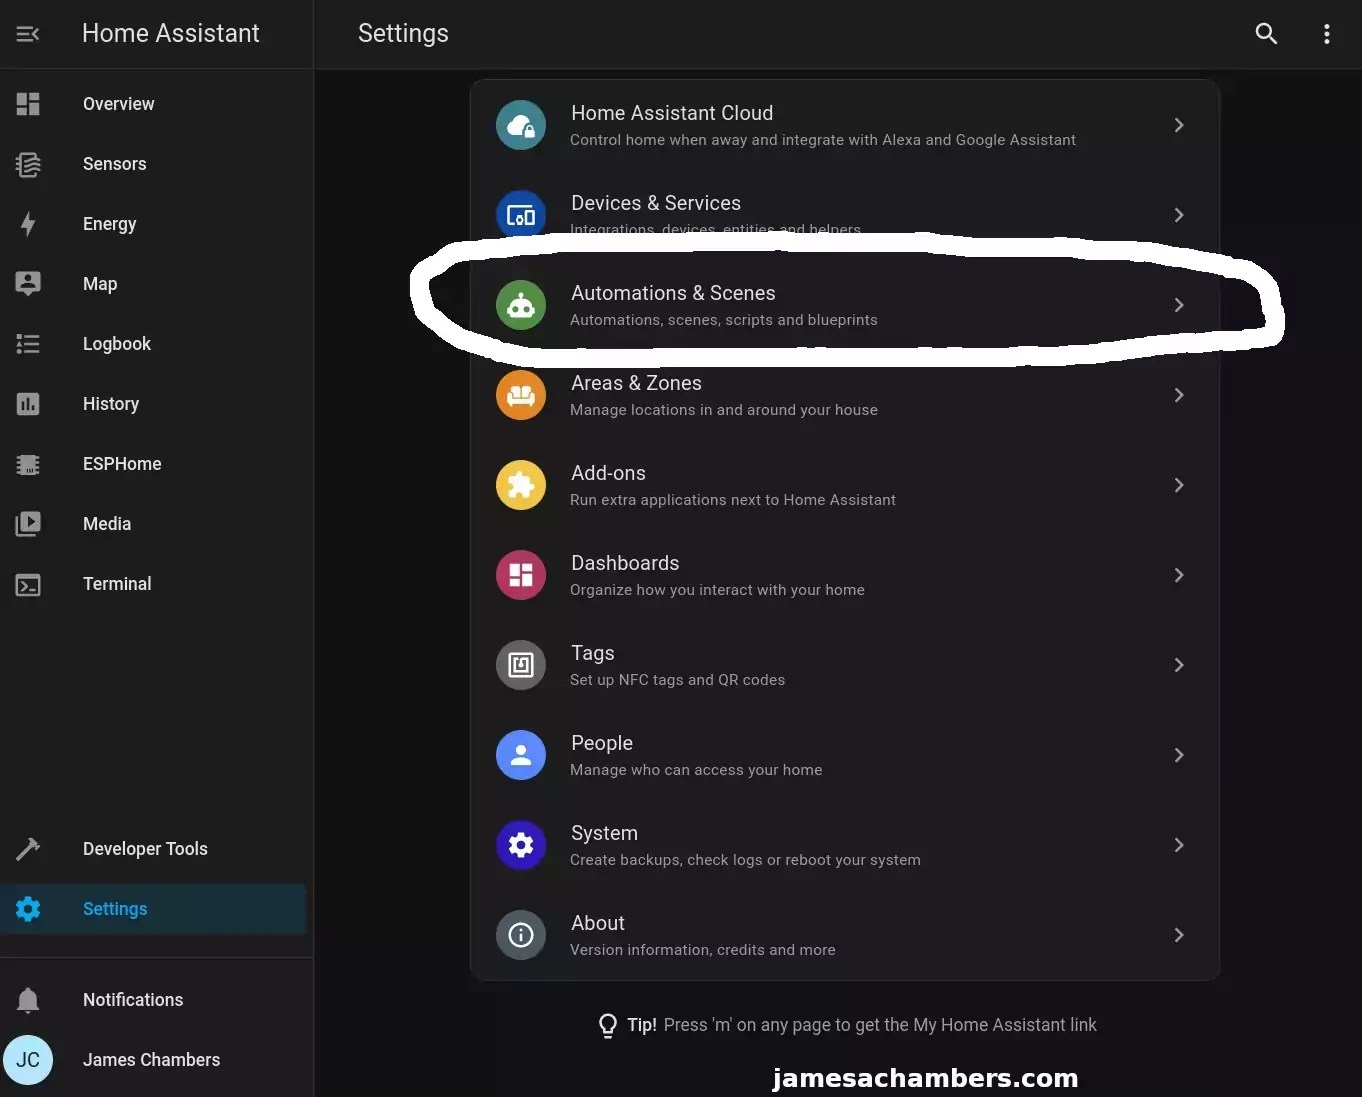Click the Devices & Services puzzle icon
The image size is (1362, 1097).
[520, 215]
